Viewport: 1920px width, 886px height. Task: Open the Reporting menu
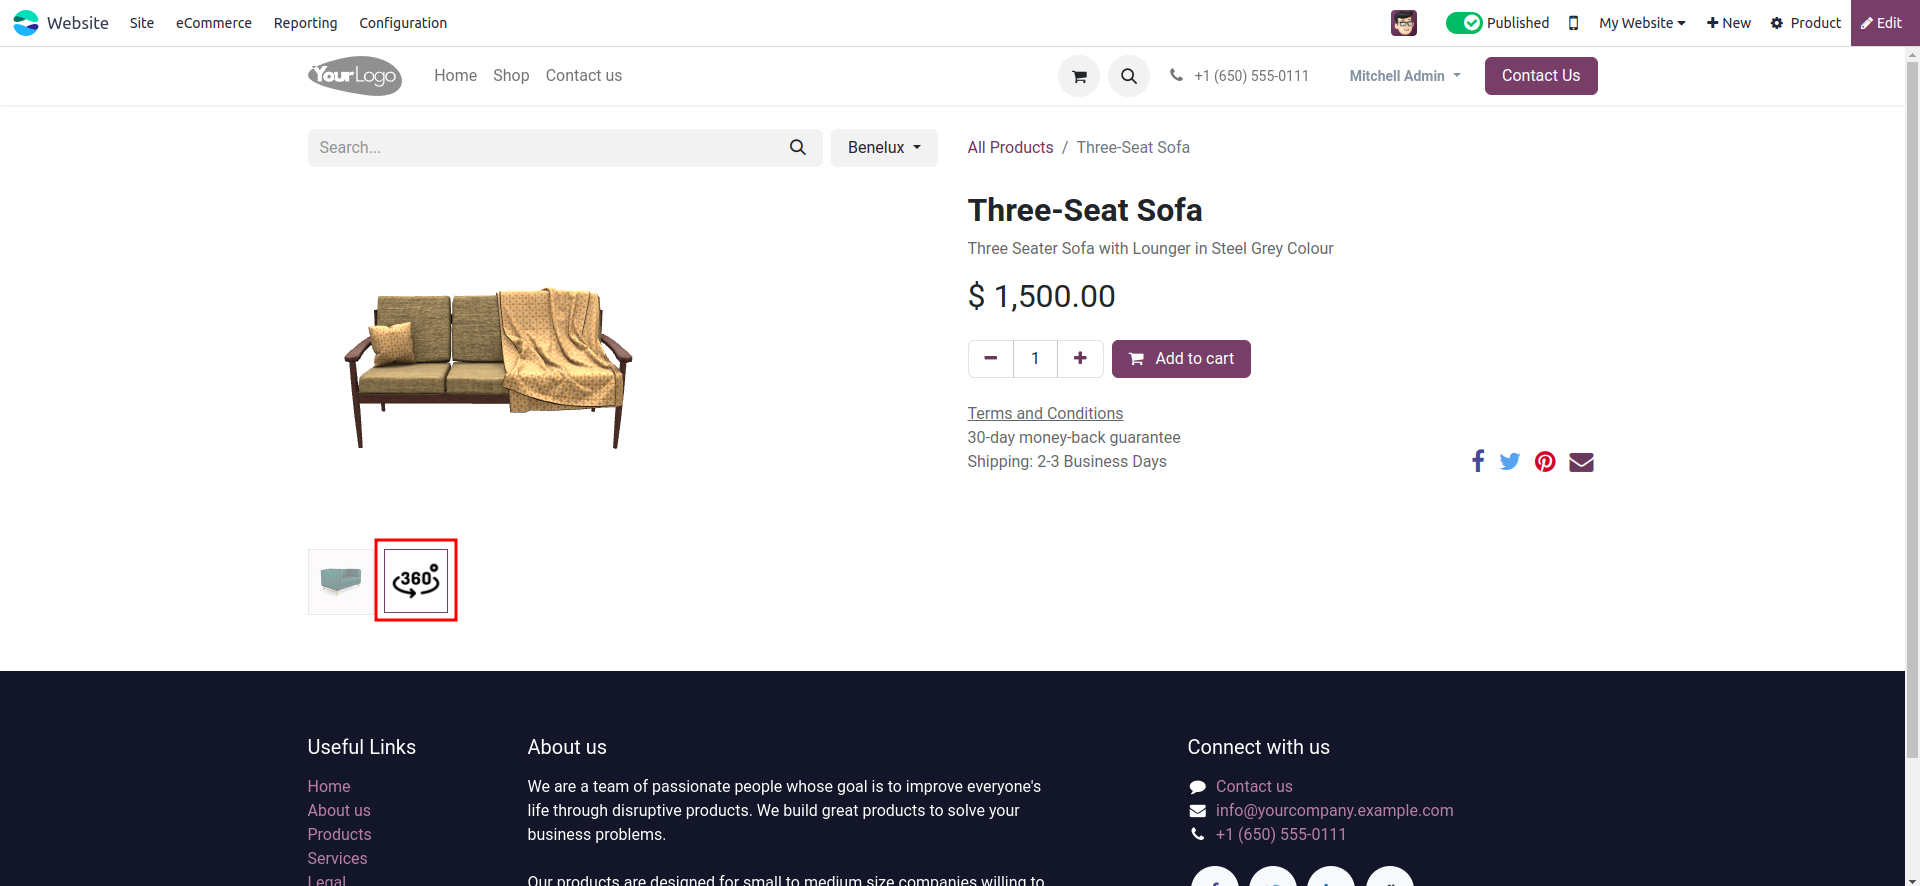click(305, 23)
